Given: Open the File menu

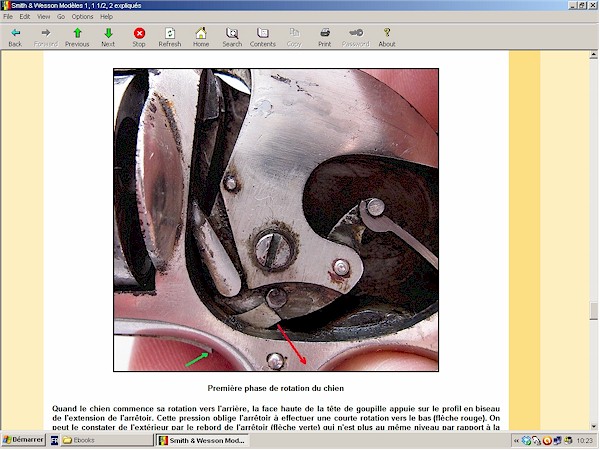Looking at the screenshot, I should click(9, 17).
